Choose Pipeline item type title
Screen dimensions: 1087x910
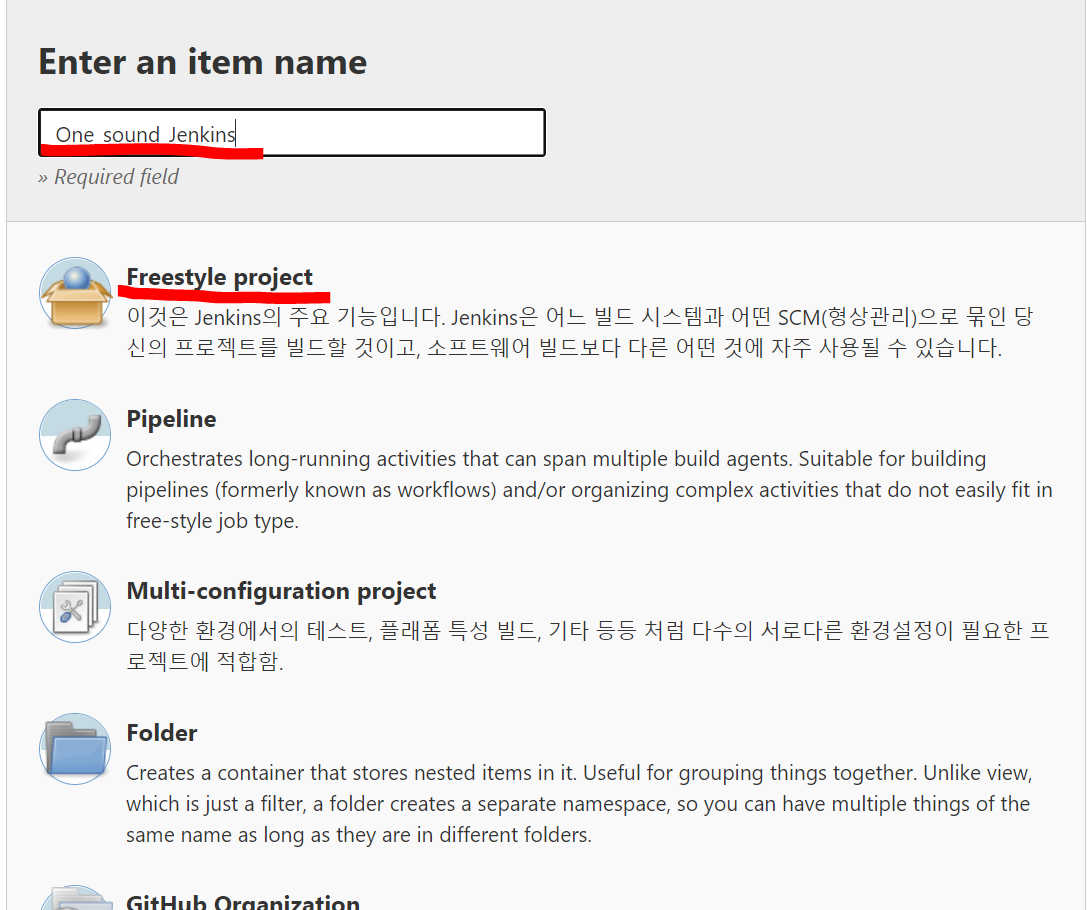click(x=171, y=419)
